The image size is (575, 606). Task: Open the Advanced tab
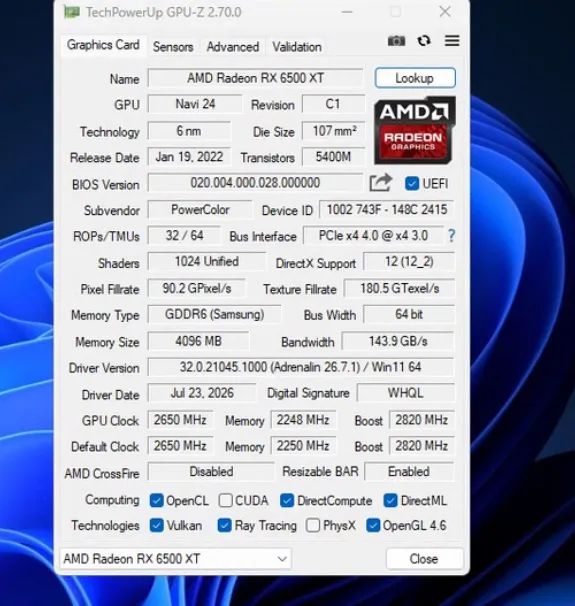pyautogui.click(x=233, y=47)
